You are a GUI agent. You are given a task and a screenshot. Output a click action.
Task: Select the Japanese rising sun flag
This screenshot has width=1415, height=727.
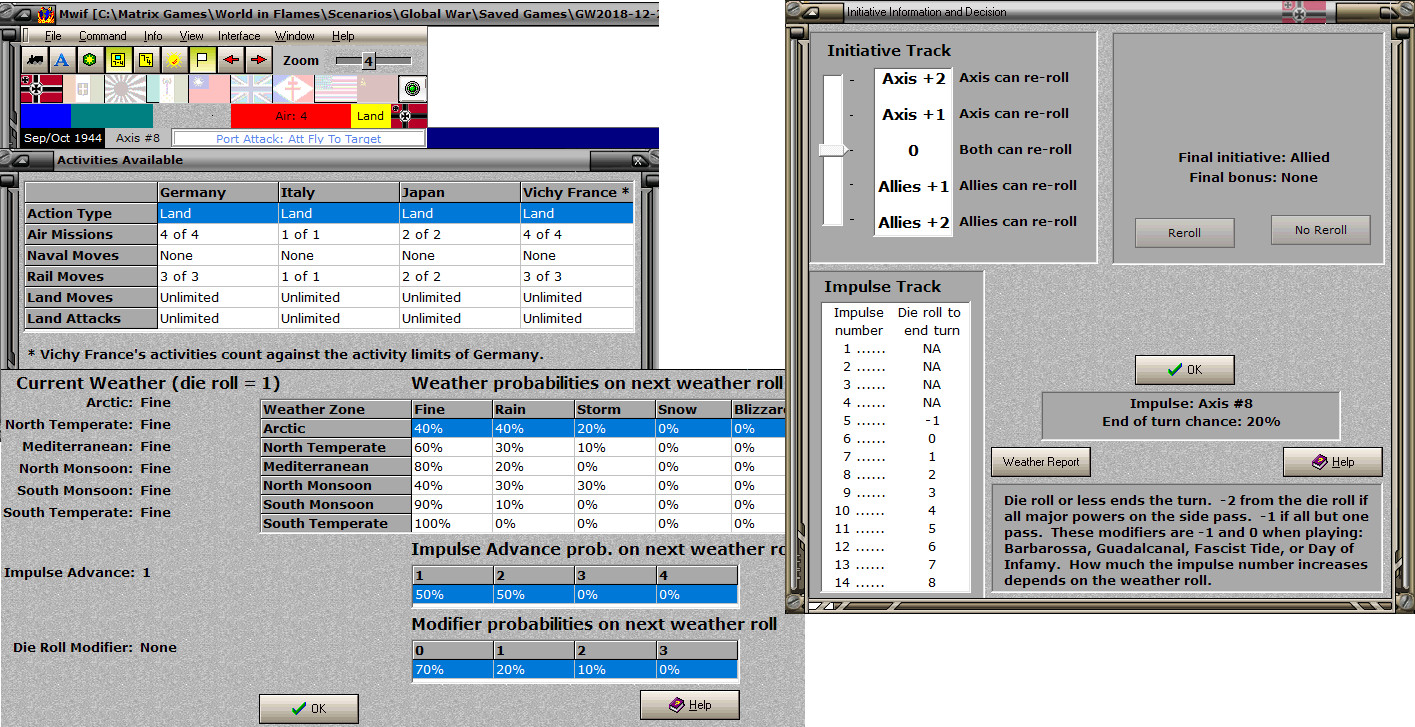[126, 89]
